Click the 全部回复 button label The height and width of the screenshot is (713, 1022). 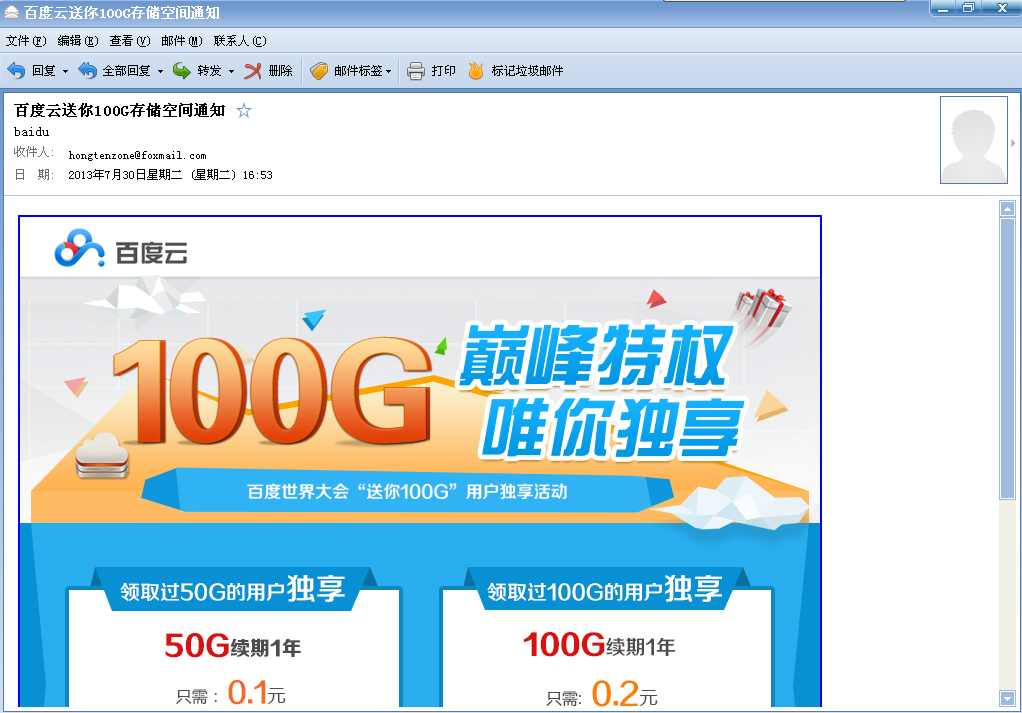tap(126, 70)
